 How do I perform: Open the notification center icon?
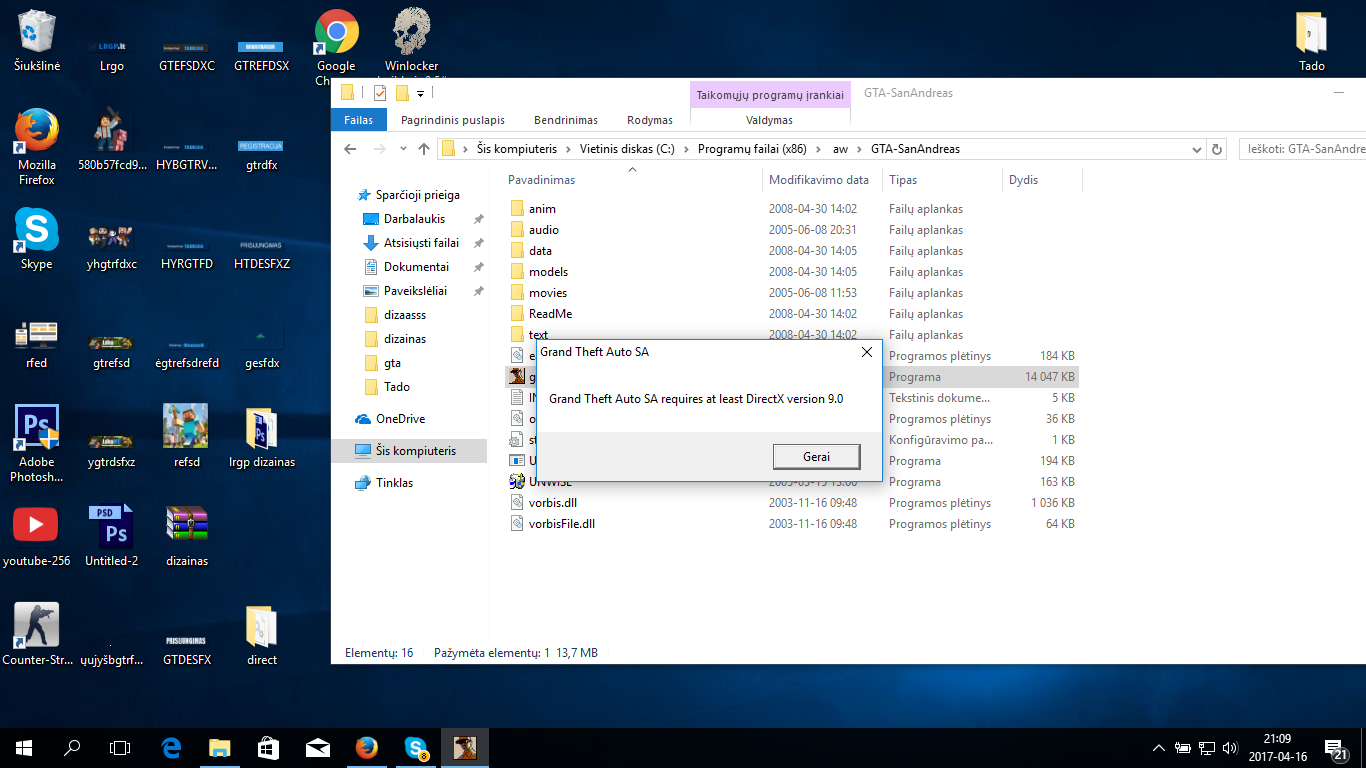[1334, 748]
